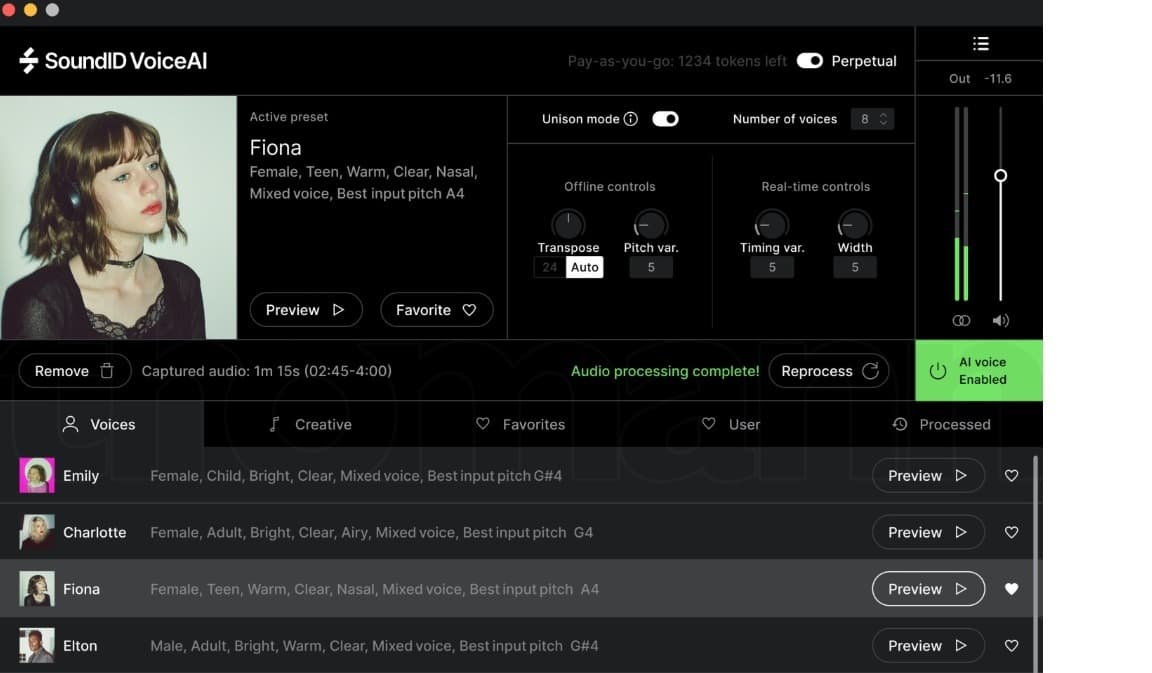Mute output with the speaker icon
Viewport: 1152px width, 673px height.
(1001, 320)
